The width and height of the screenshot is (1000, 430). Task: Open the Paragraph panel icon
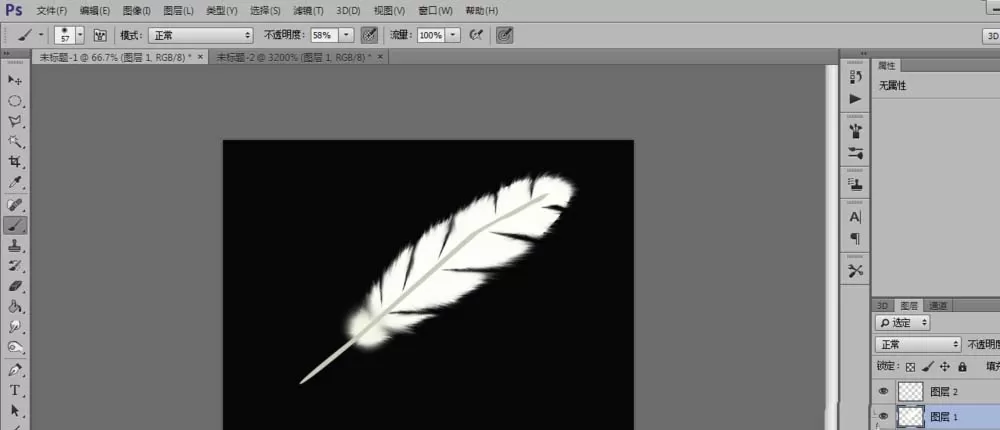[x=855, y=239]
